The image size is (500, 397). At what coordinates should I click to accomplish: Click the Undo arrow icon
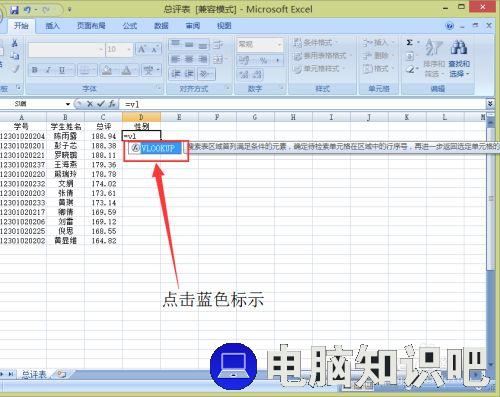28,10
